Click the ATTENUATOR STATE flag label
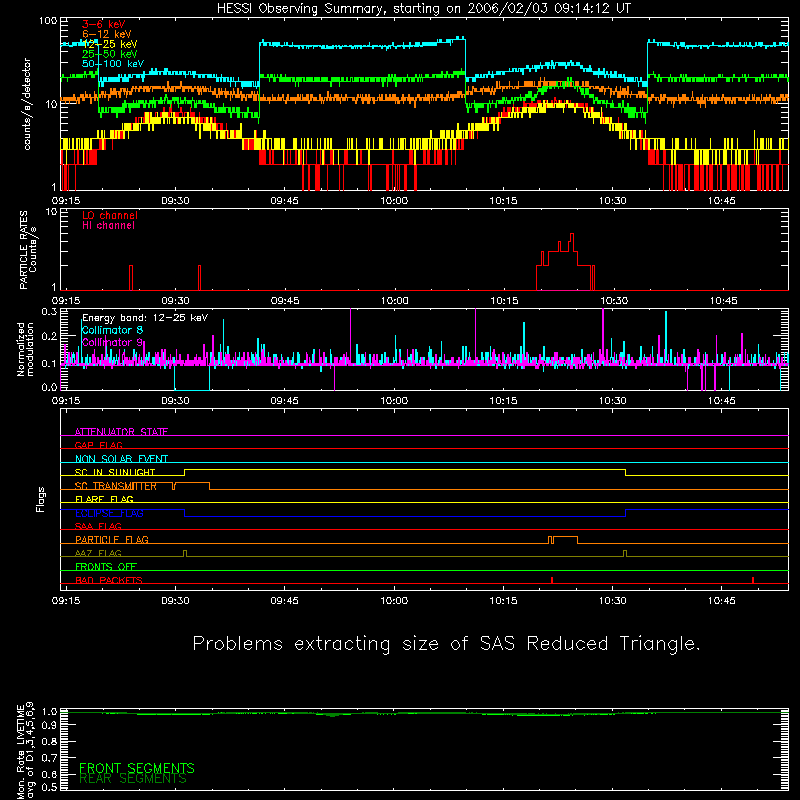The height and width of the screenshot is (800, 800). point(121,432)
